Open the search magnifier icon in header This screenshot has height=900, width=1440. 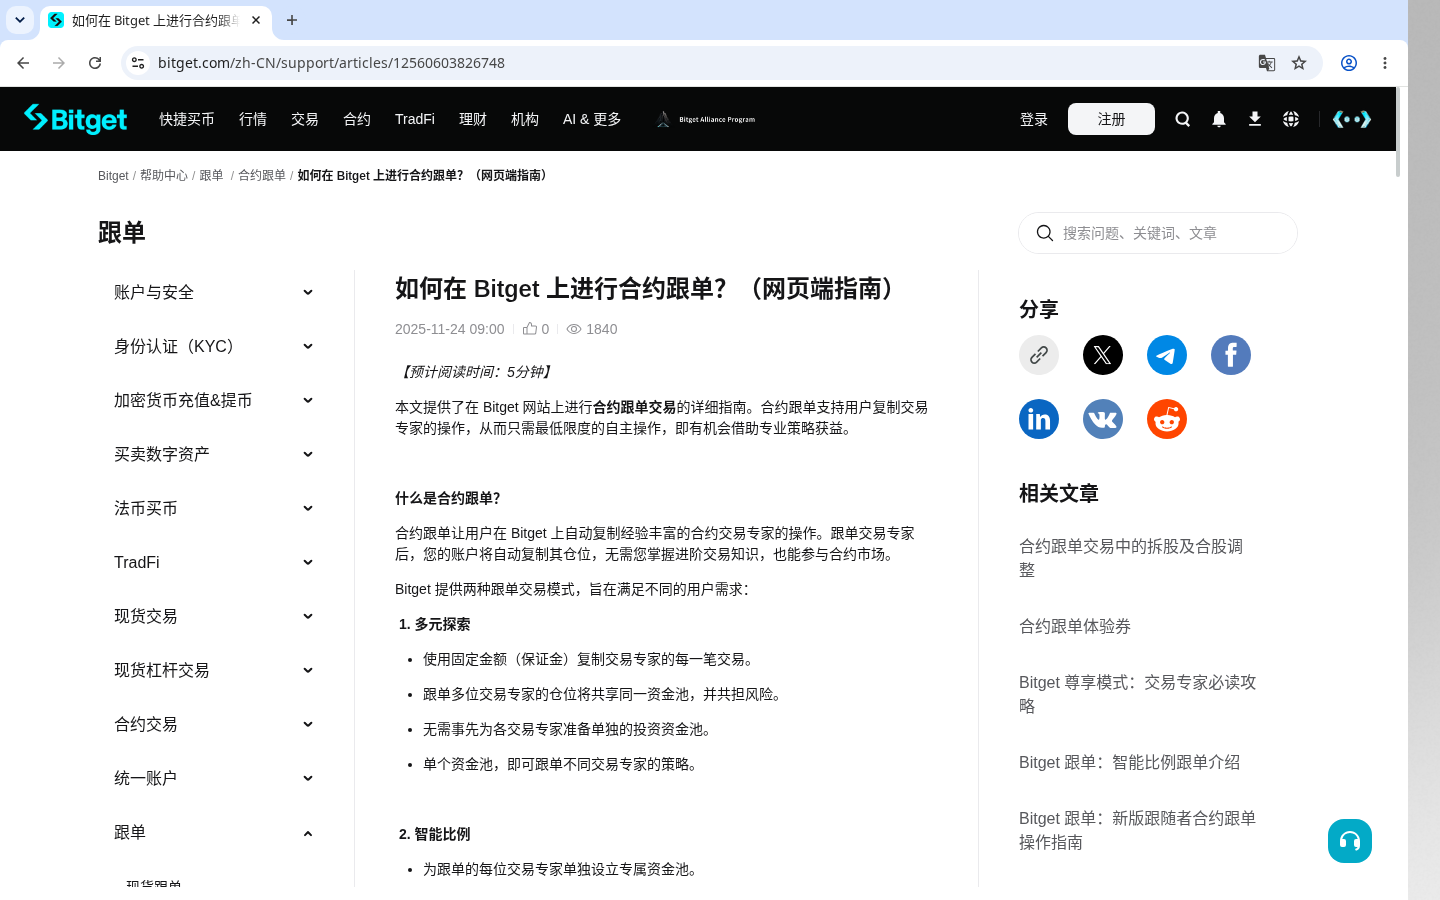click(1183, 119)
